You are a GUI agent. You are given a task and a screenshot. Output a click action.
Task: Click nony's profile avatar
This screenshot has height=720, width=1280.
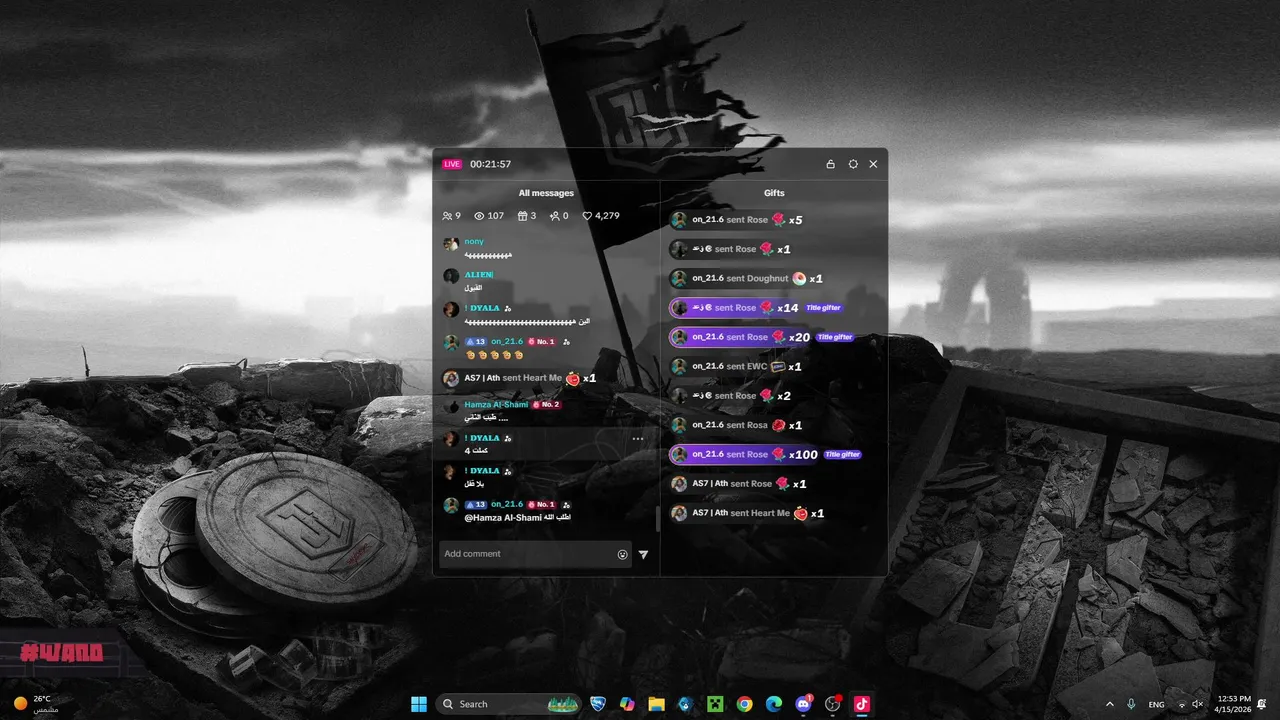click(x=451, y=244)
